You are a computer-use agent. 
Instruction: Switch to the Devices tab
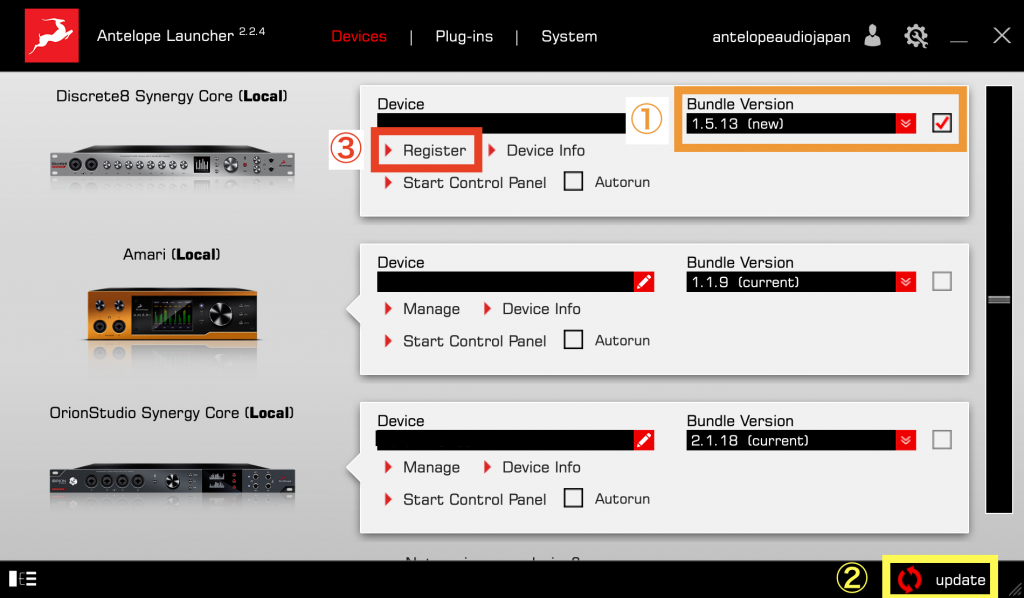359,37
